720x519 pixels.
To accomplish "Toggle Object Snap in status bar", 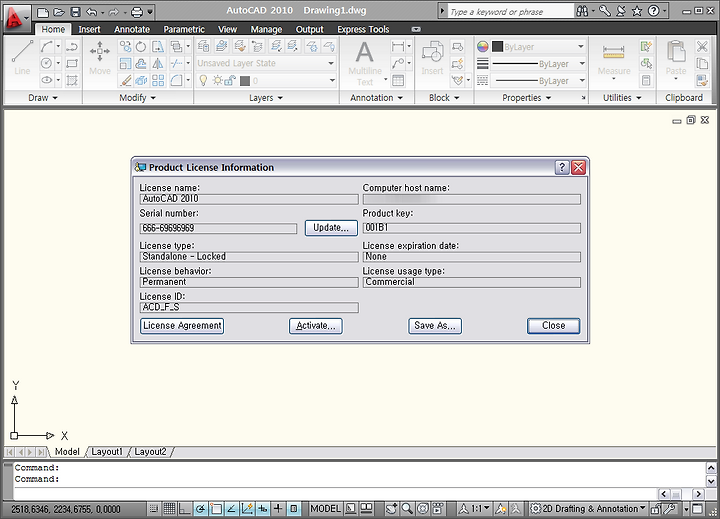I will (x=216, y=508).
